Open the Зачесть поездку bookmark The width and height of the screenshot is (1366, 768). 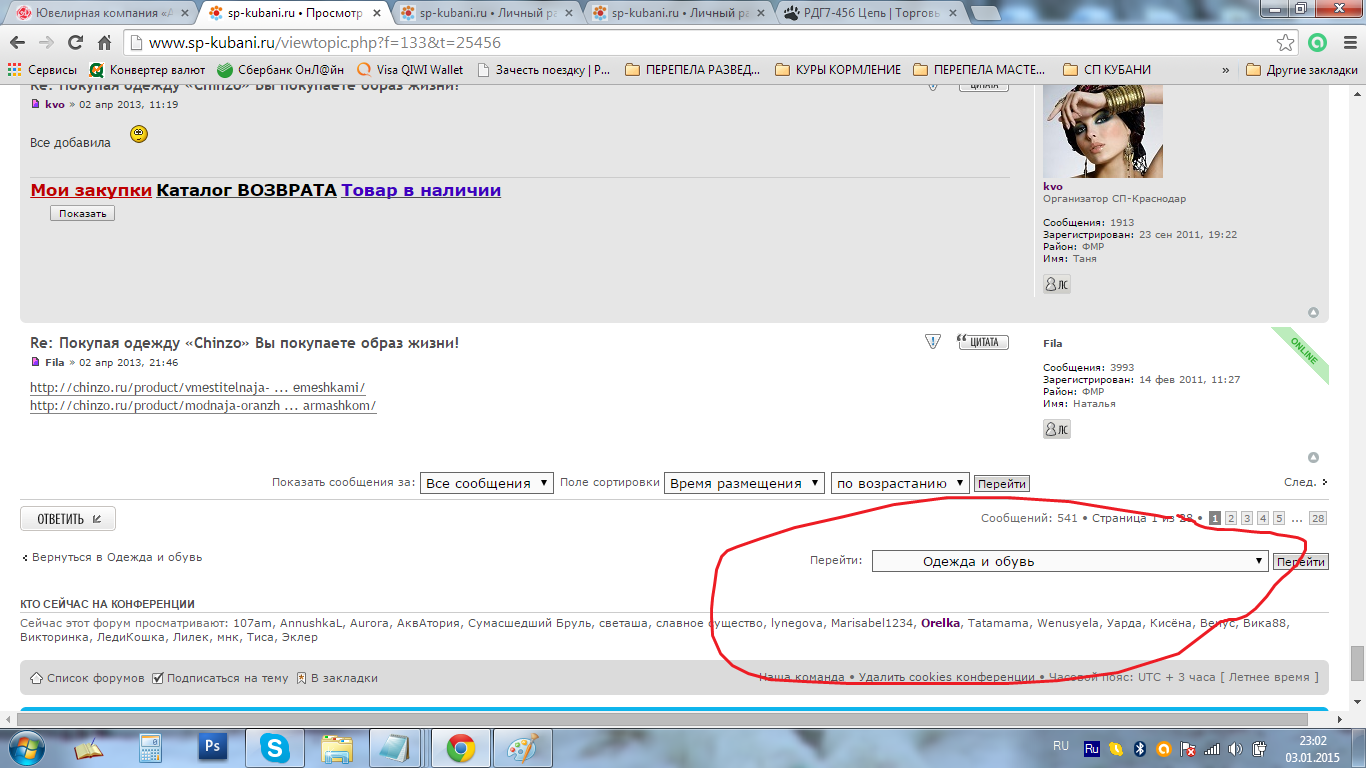coord(544,70)
